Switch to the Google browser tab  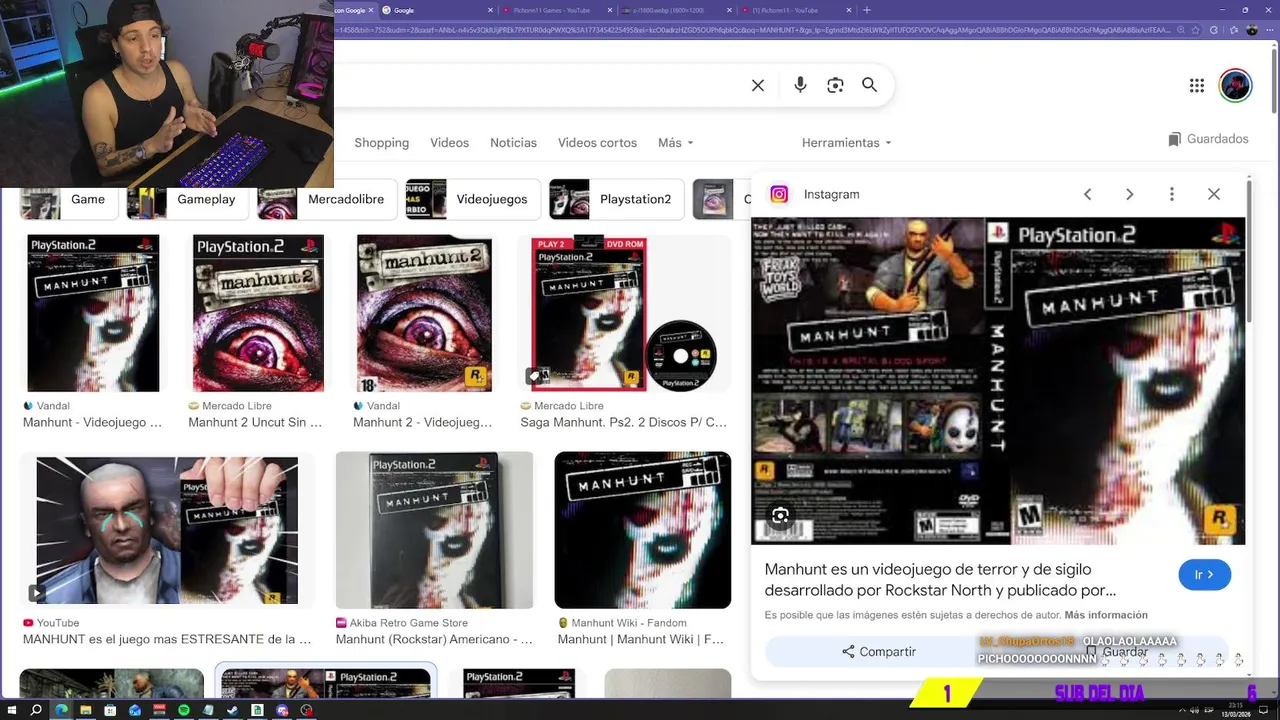(x=436, y=10)
